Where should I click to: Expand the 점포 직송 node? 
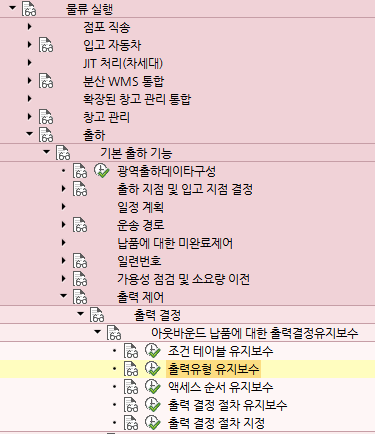(x=30, y=26)
